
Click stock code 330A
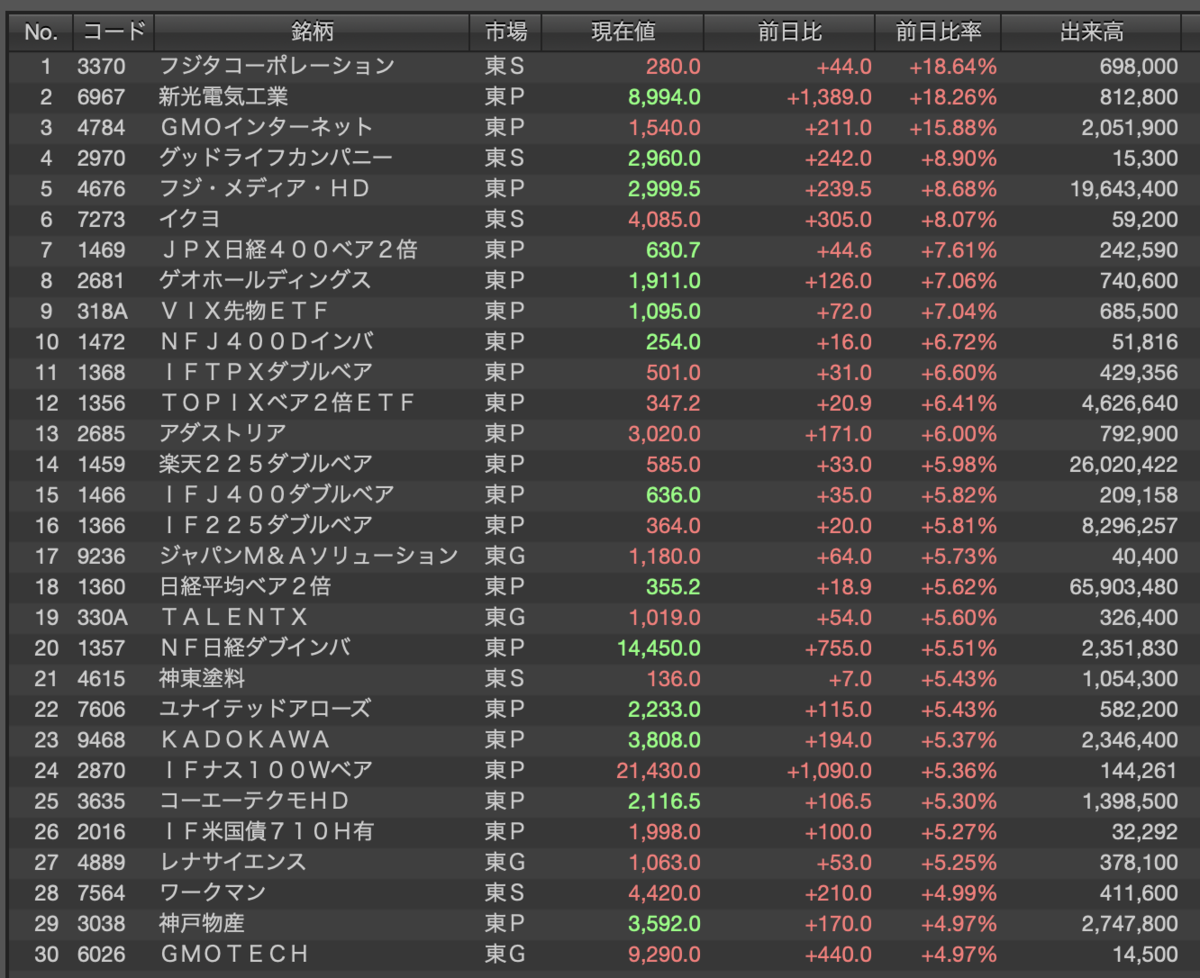coord(102,617)
